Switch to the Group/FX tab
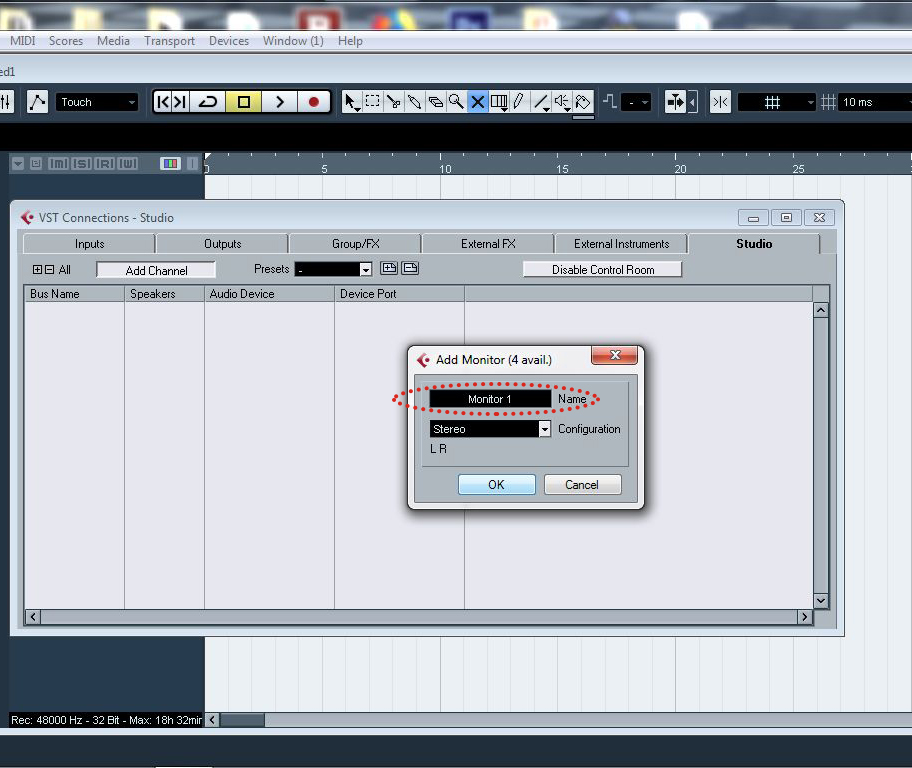 (x=355, y=244)
